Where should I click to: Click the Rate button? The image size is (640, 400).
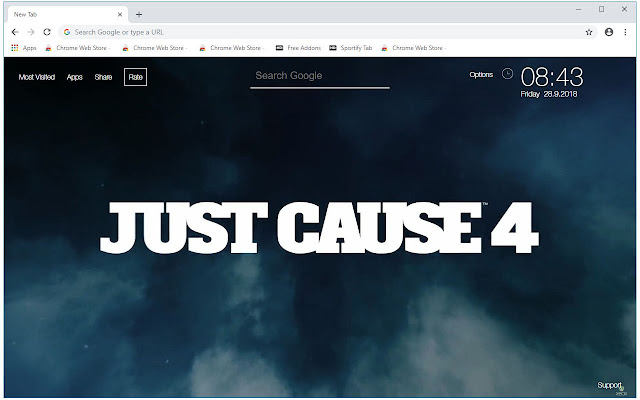[135, 77]
